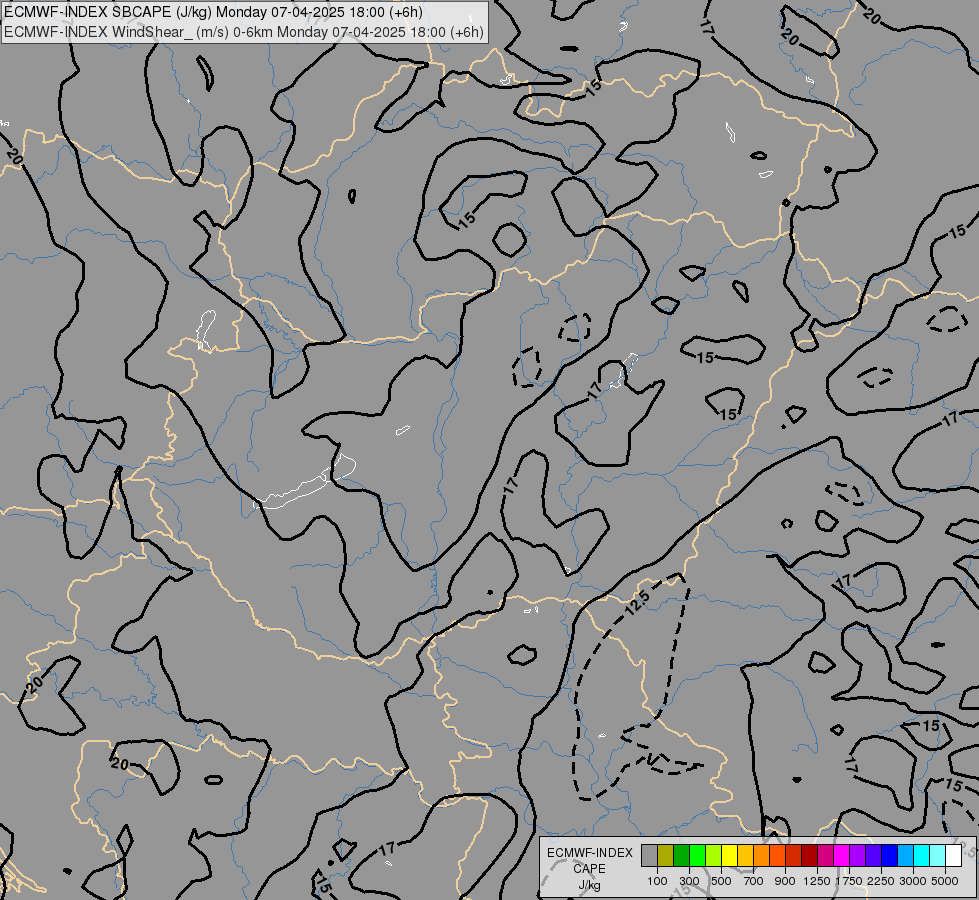Select the dark green CAPE legend swatch
Image resolution: width=979 pixels, height=900 pixels.
(681, 855)
